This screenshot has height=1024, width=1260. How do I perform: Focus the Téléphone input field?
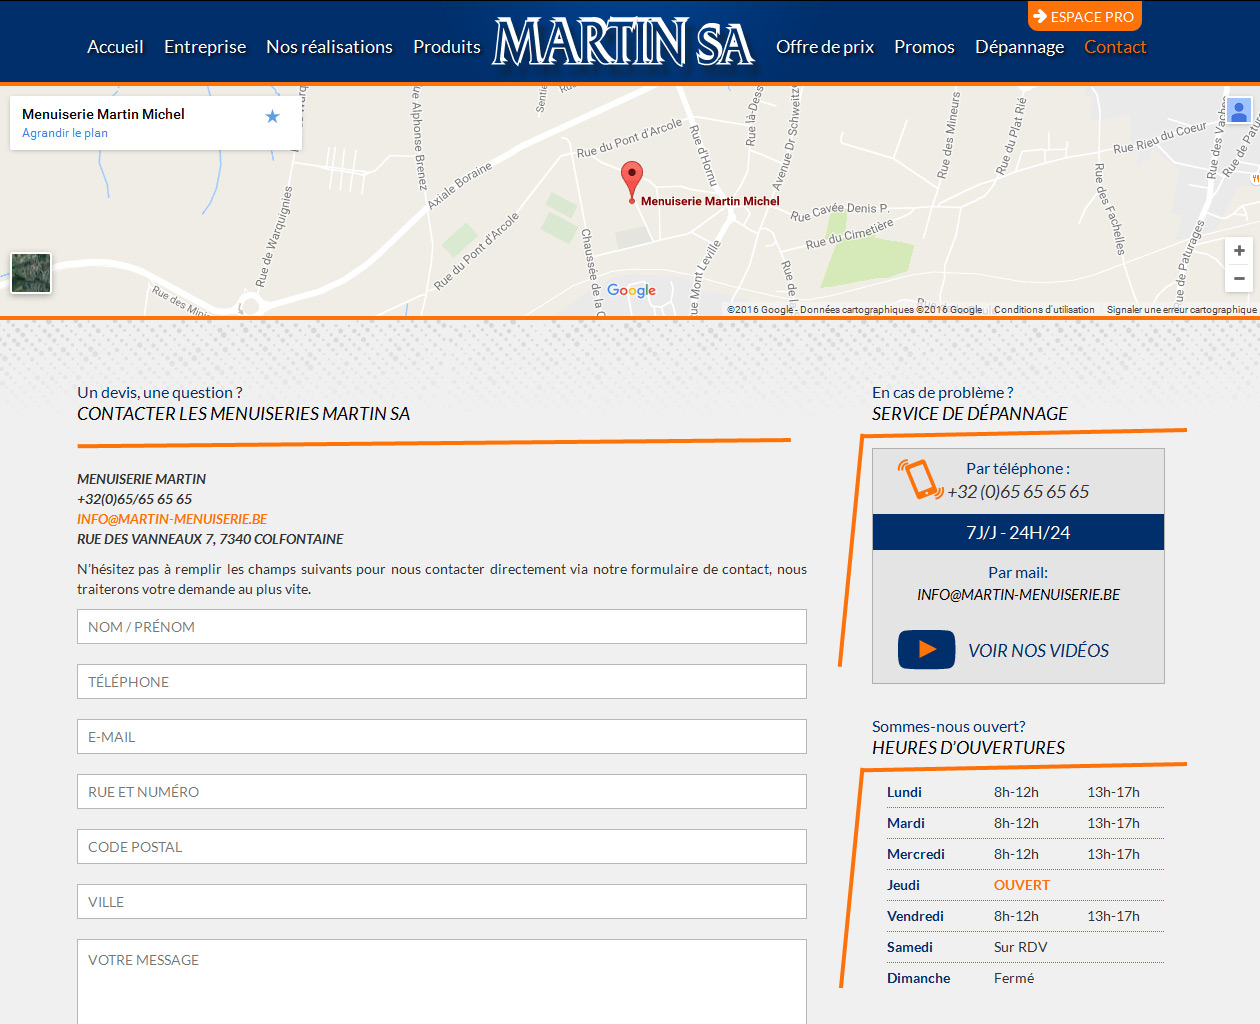[442, 682]
